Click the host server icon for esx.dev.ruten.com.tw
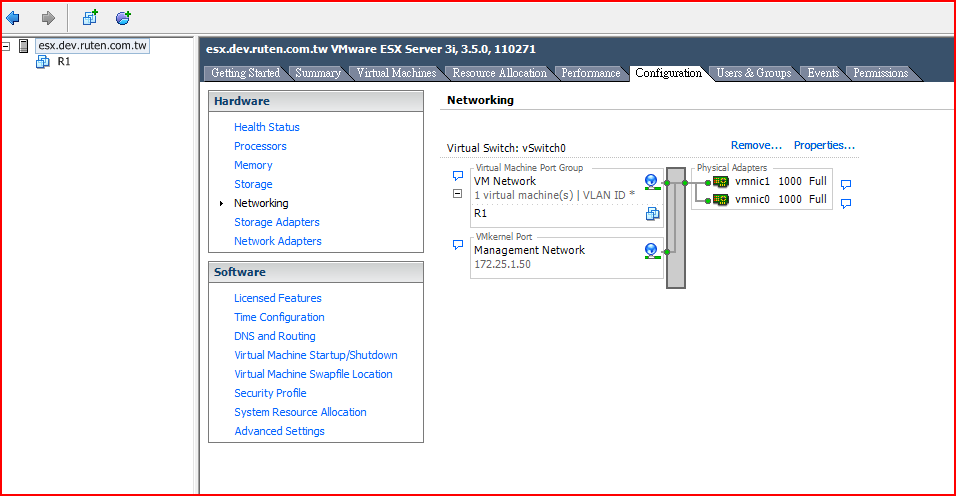Viewport: 956px width, 496px height. [x=24, y=46]
